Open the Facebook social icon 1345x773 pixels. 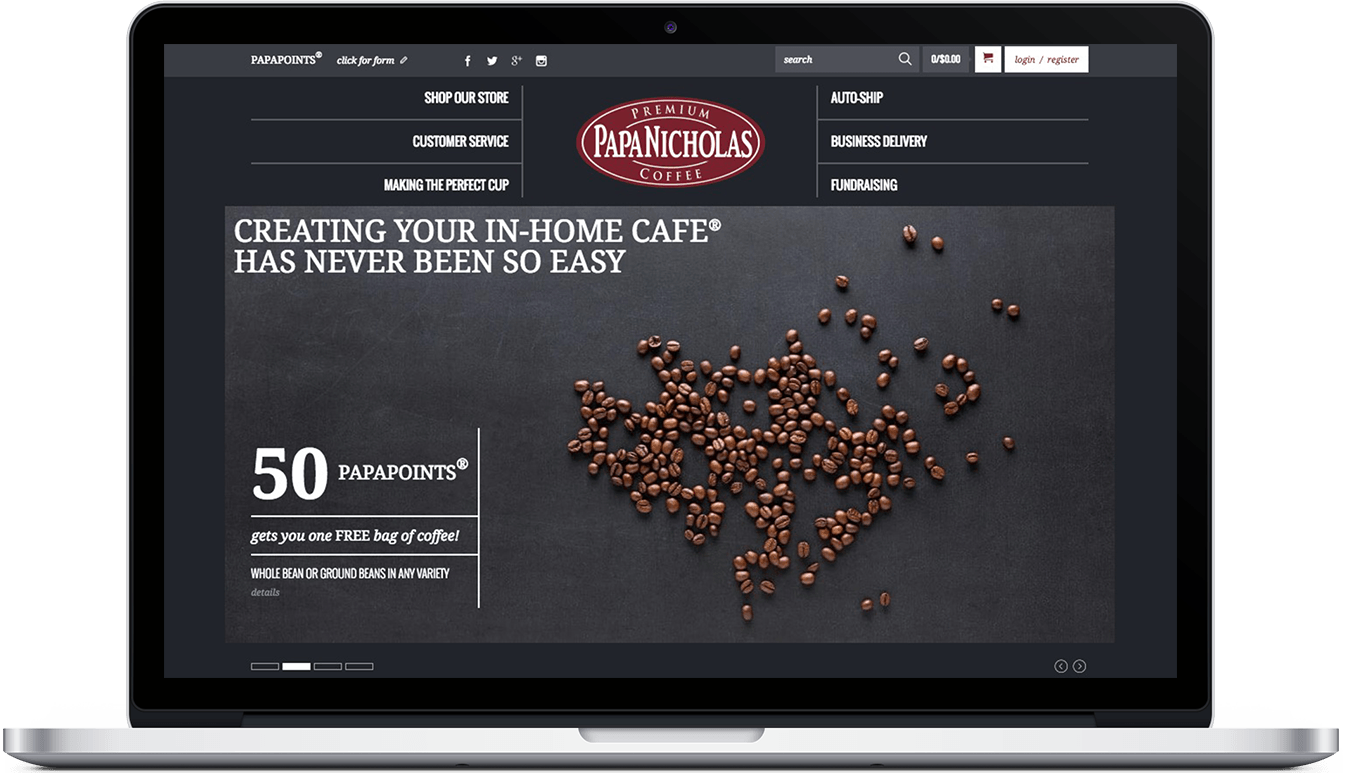(x=467, y=61)
